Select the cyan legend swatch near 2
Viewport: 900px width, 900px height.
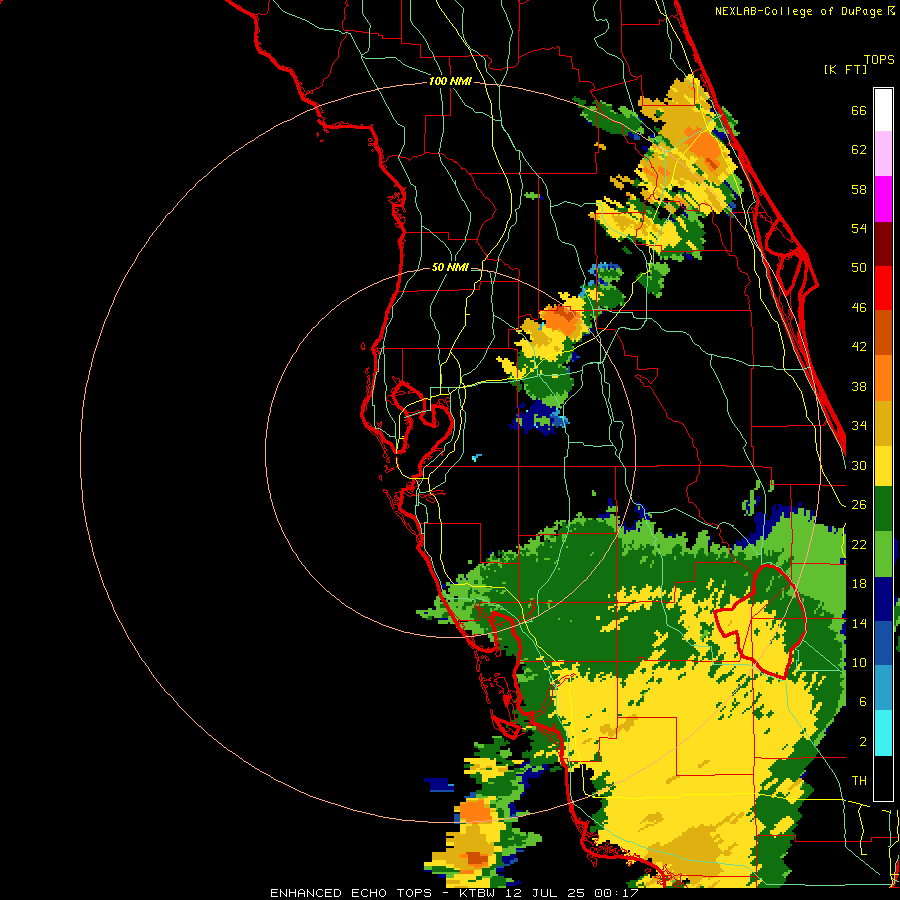pos(883,733)
